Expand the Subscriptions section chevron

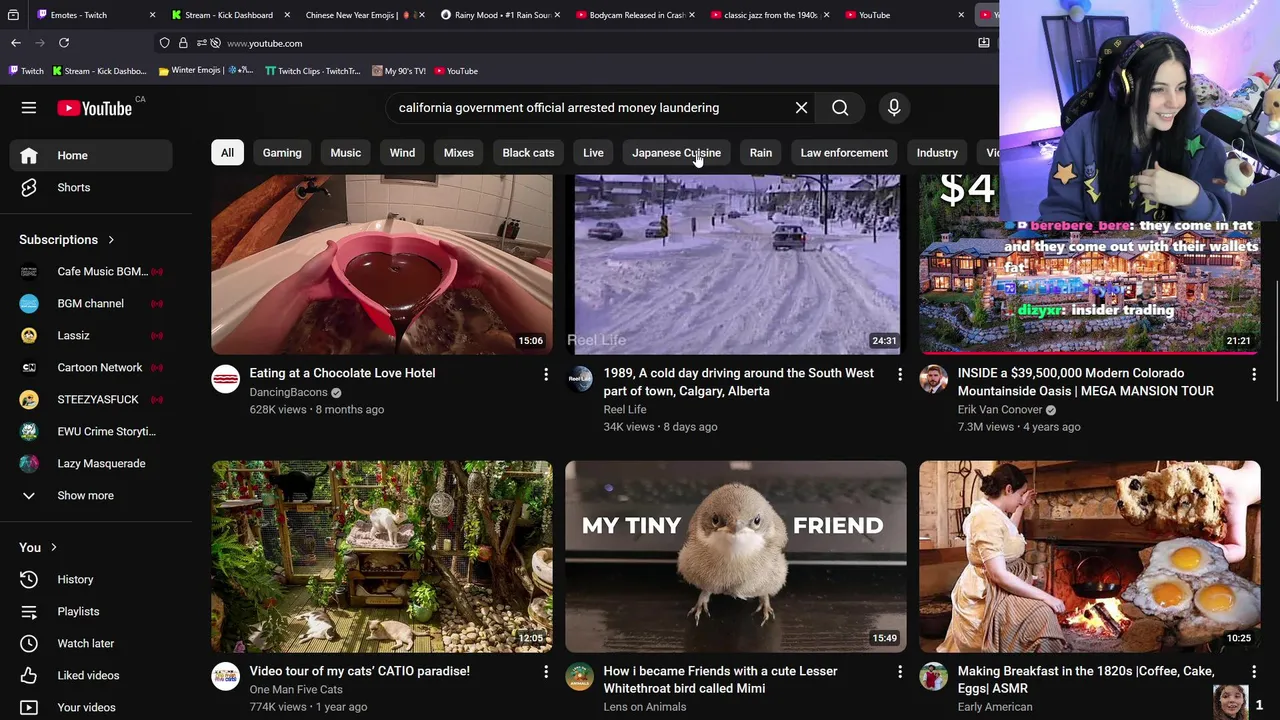tap(111, 240)
